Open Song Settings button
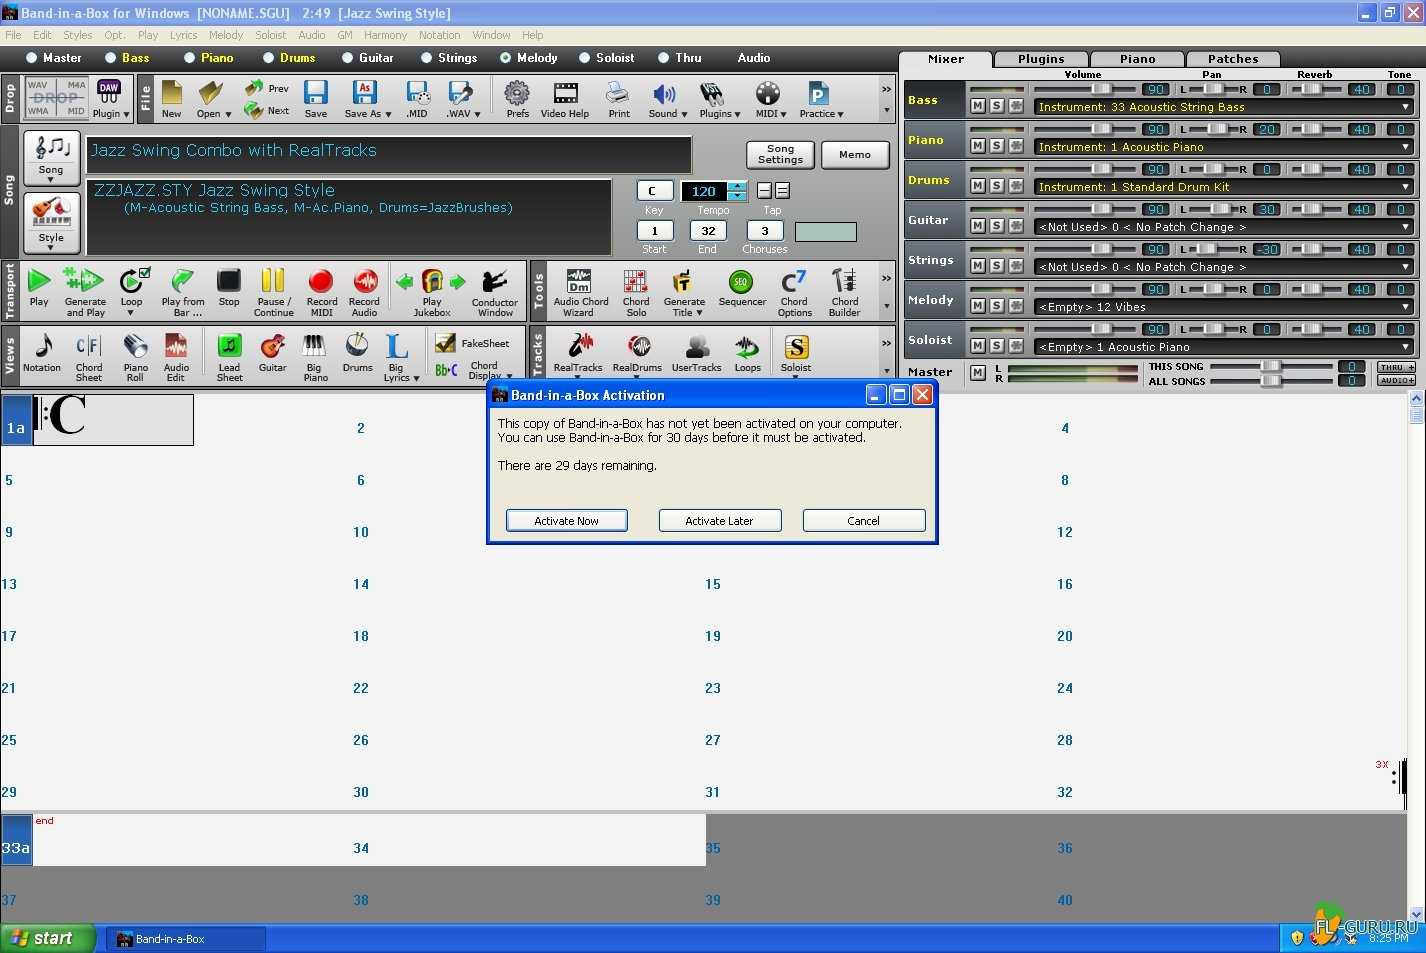The image size is (1426, 953). (780, 154)
